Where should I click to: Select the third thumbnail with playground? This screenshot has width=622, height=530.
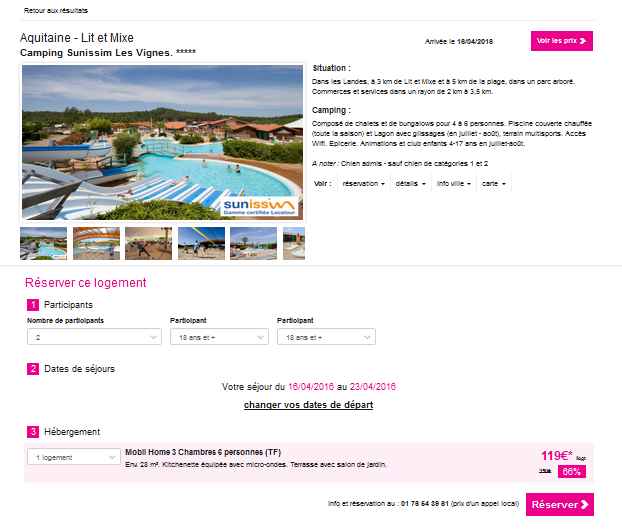coord(148,244)
